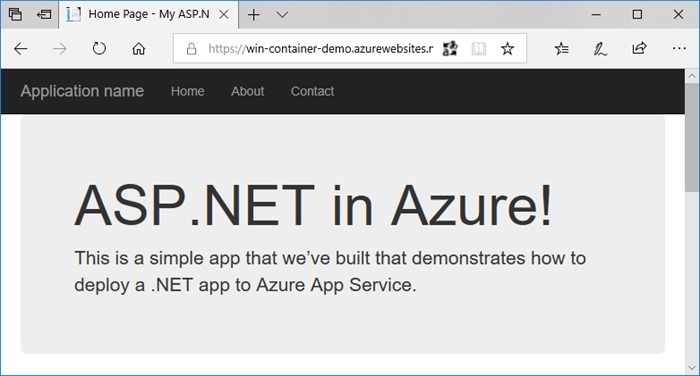Click the site lock security icon
Screen dimensions: 700x376
192,49
